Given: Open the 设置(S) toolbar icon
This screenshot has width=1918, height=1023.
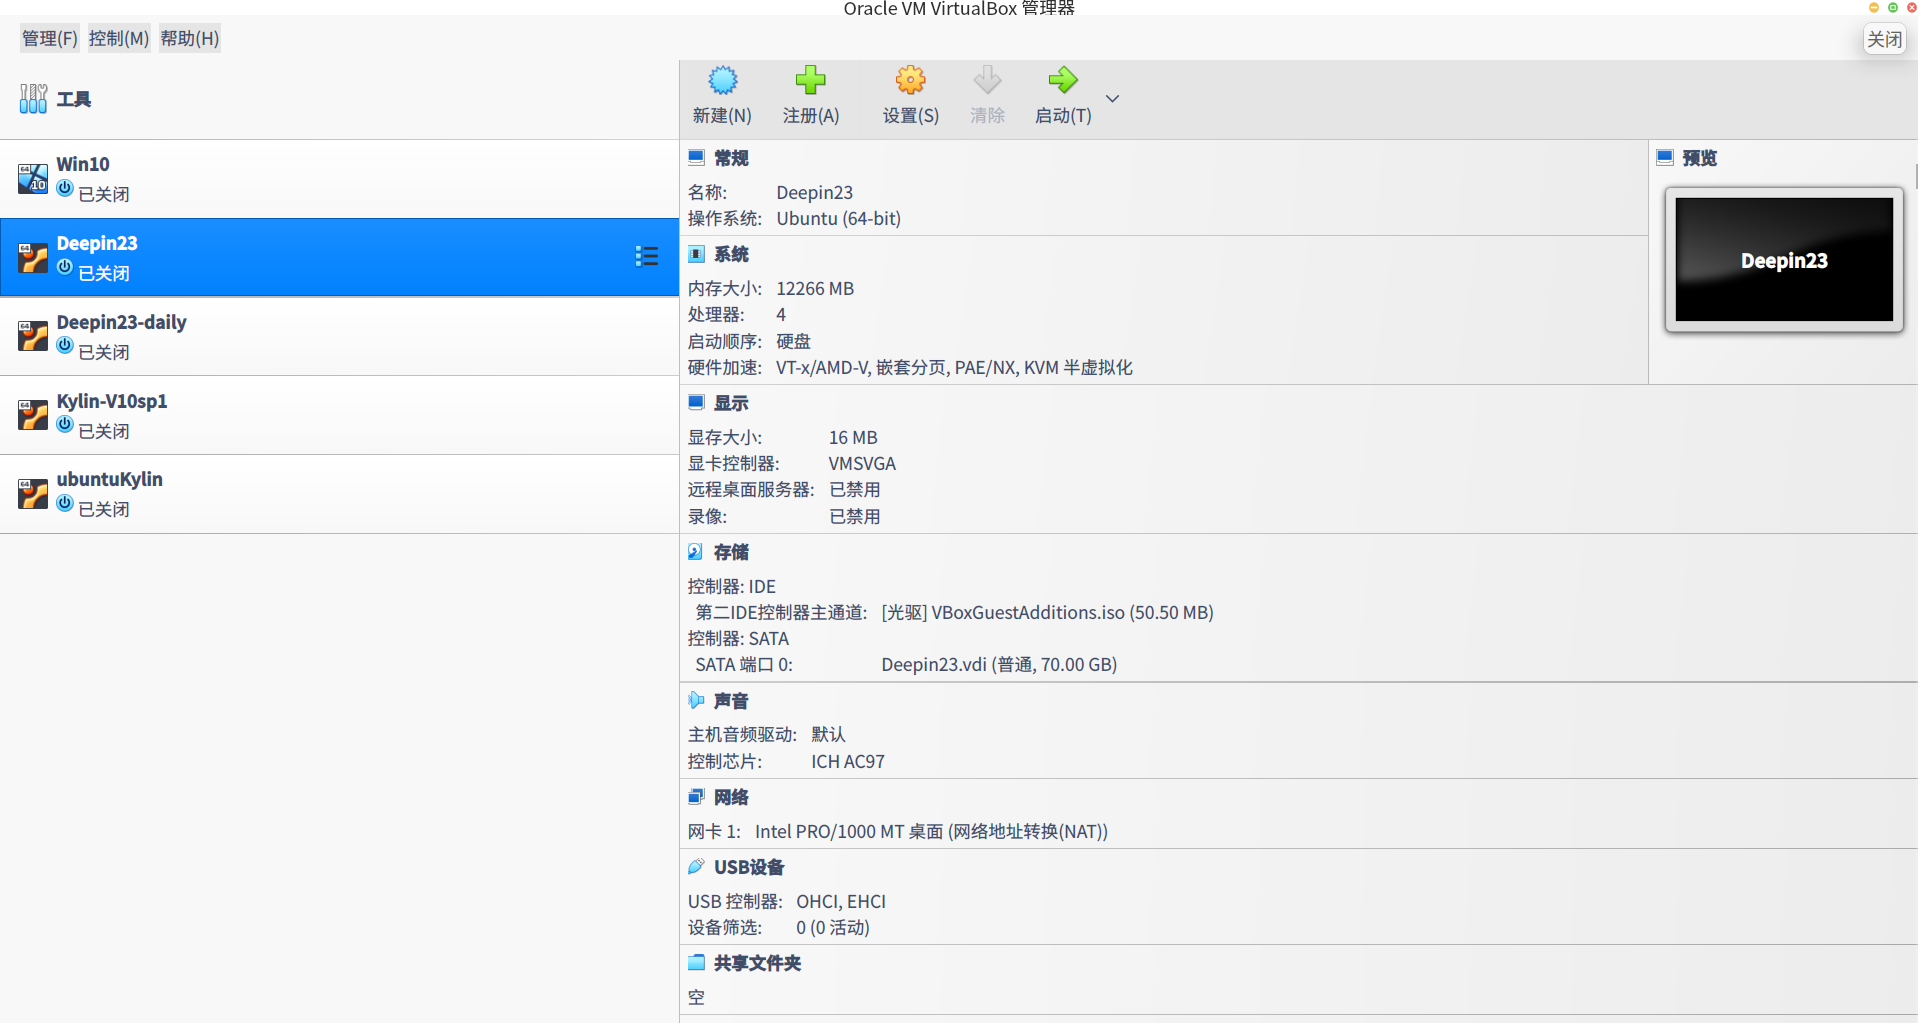Looking at the screenshot, I should tap(909, 80).
